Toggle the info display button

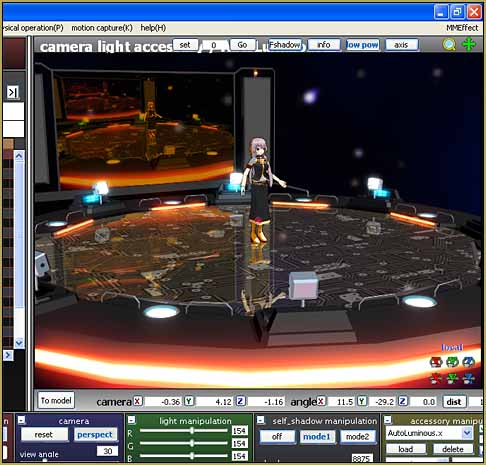click(x=324, y=45)
